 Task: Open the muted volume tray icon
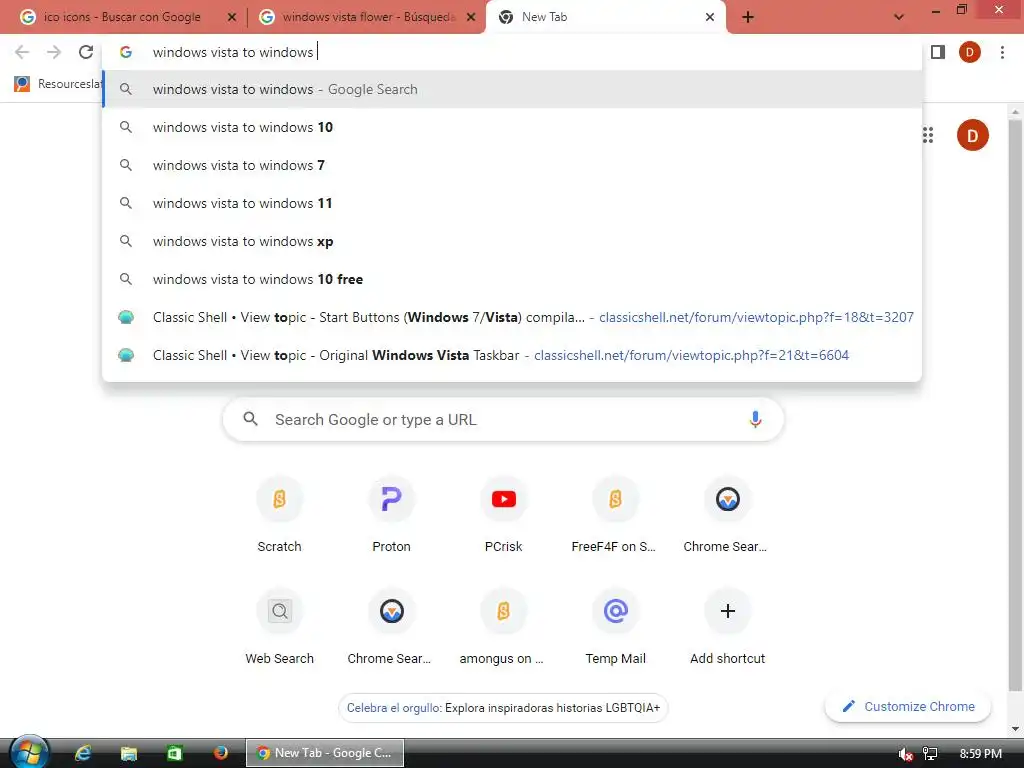tap(905, 754)
